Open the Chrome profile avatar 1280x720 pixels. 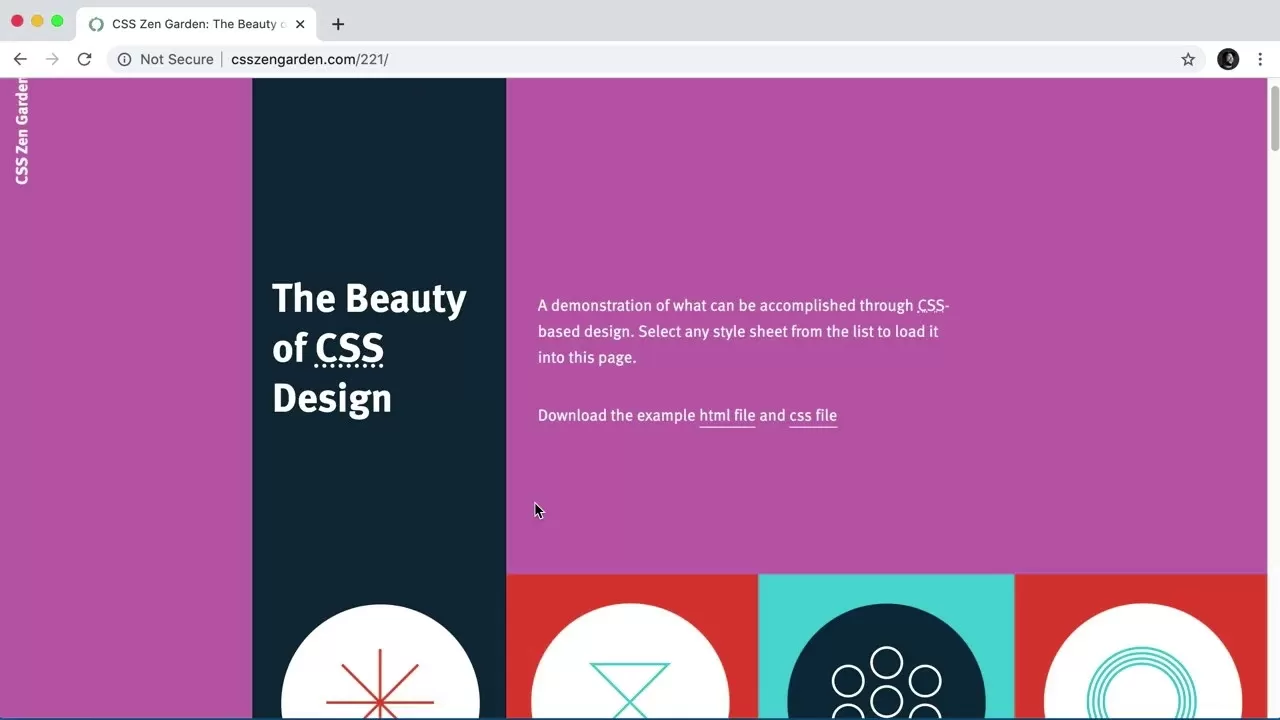click(x=1228, y=59)
